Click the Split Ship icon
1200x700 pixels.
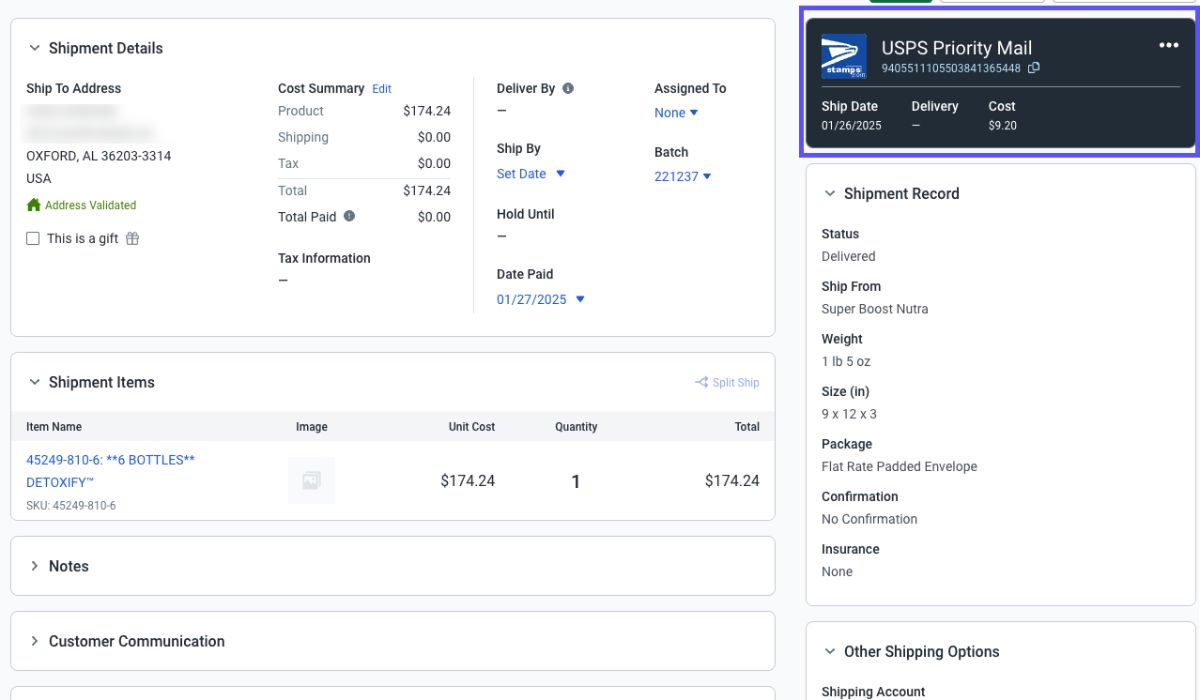click(x=702, y=382)
